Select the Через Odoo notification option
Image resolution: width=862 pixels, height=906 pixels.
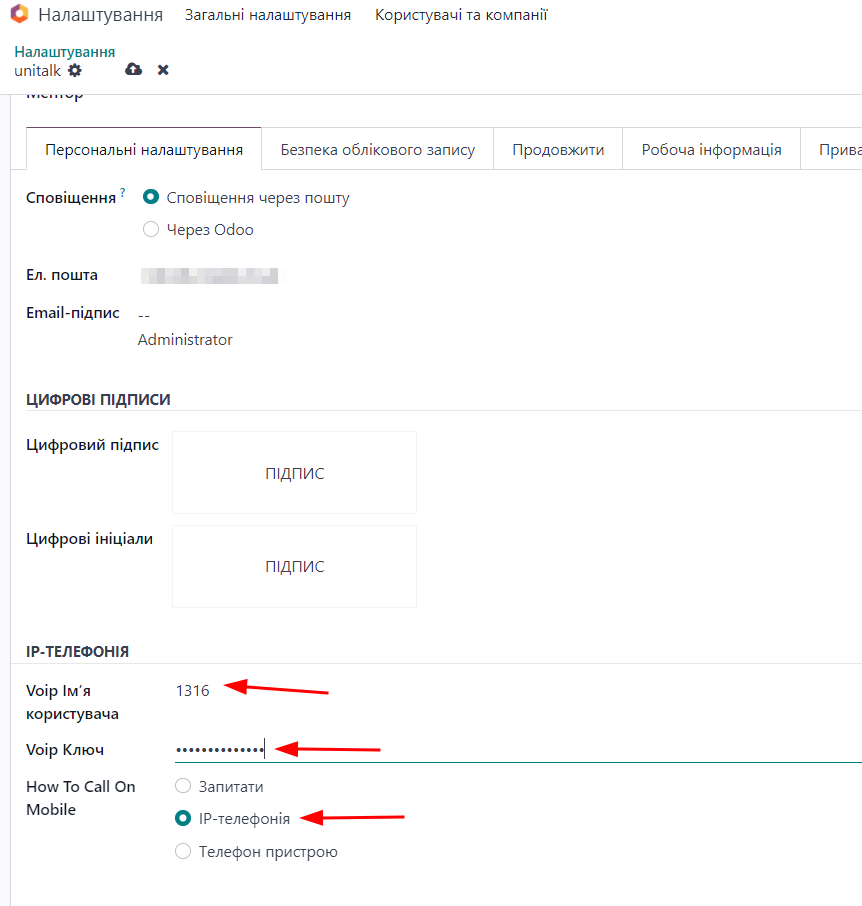[x=152, y=230]
